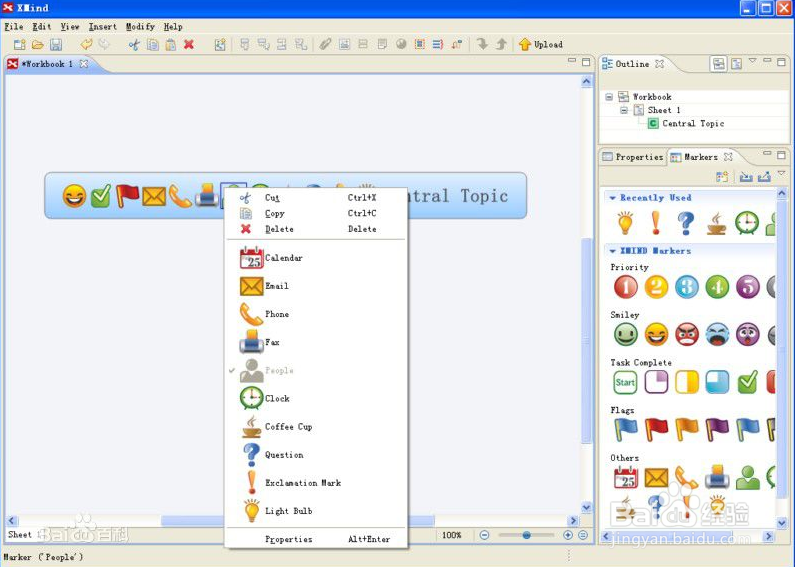Switch to the Properties tab
The width and height of the screenshot is (795, 567).
(x=633, y=157)
